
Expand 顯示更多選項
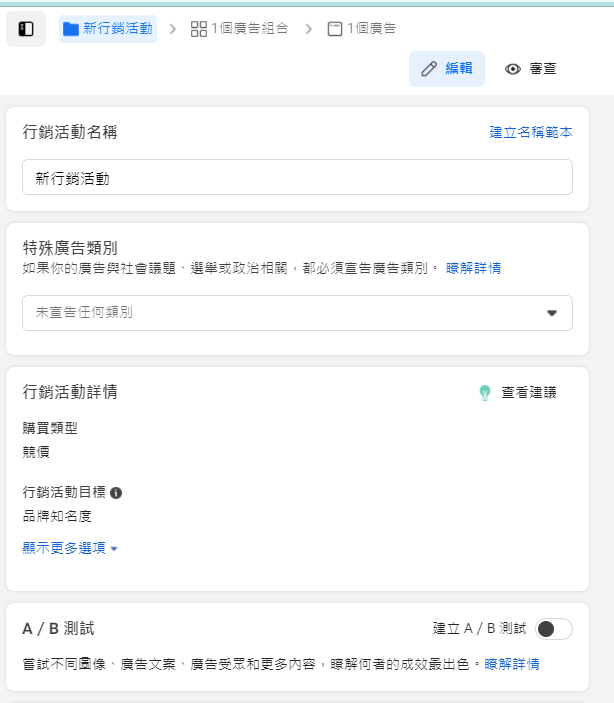[x=70, y=548]
